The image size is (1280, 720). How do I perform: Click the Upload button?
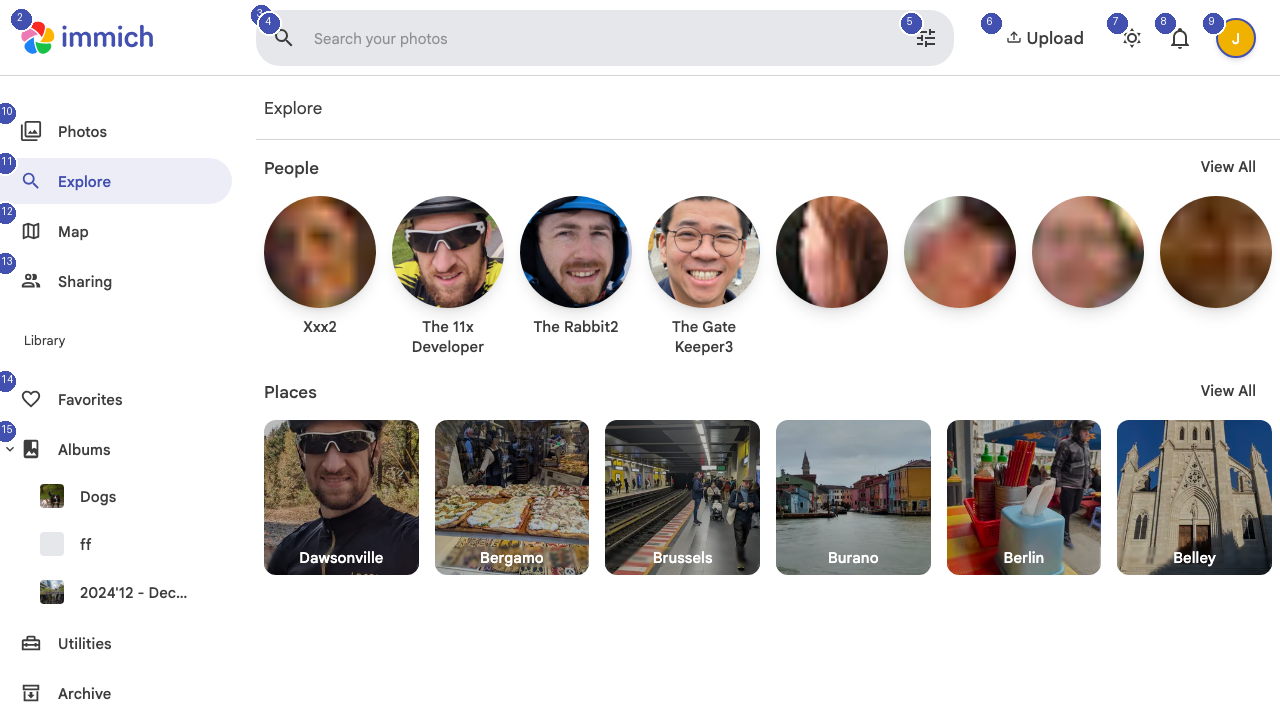(1045, 37)
